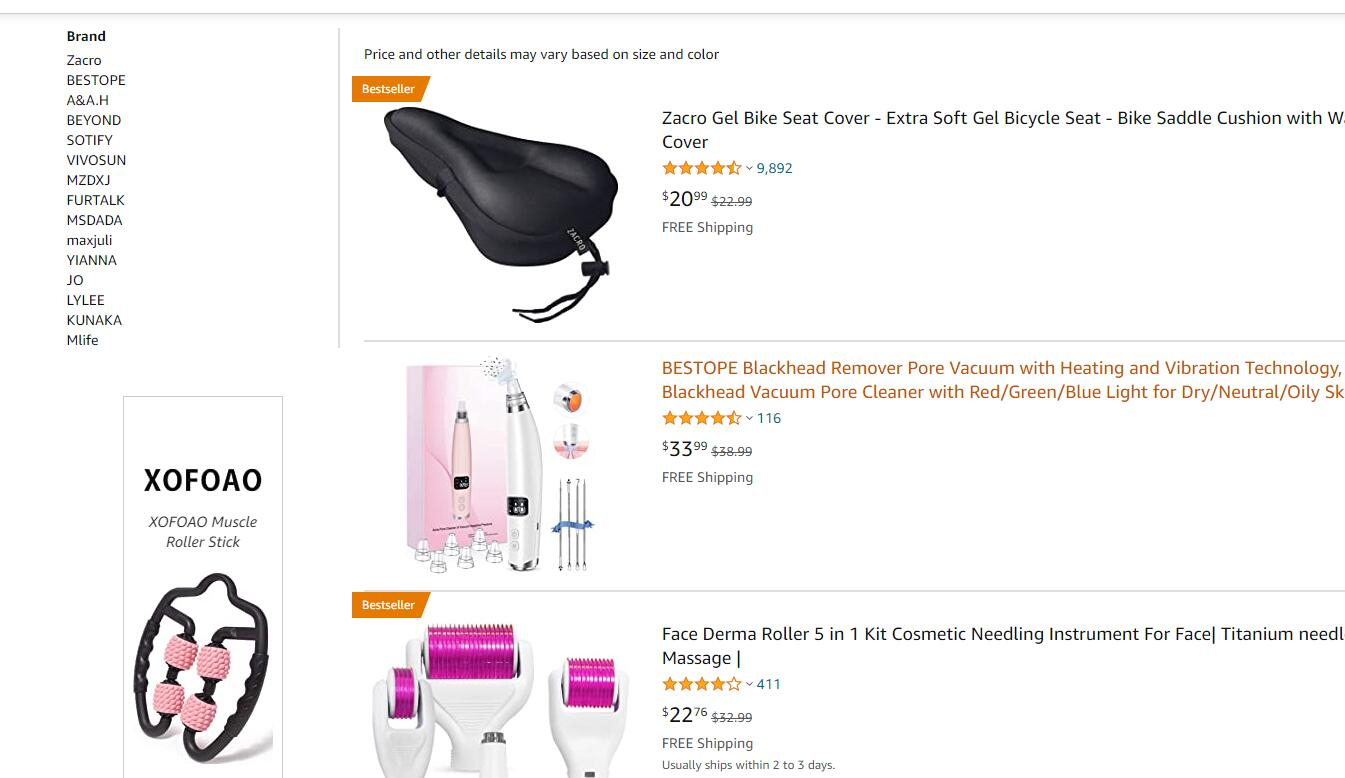Open the Zacro bike seat cover image
The width and height of the screenshot is (1345, 778).
coord(500,212)
